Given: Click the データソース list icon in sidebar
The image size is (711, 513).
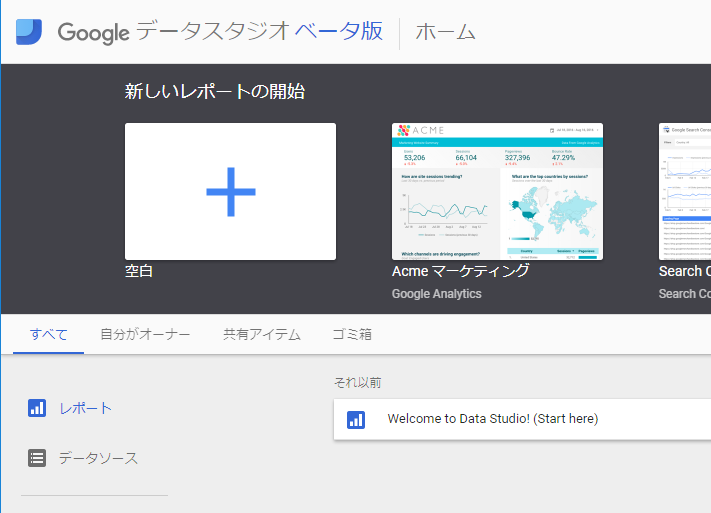Looking at the screenshot, I should (x=37, y=458).
